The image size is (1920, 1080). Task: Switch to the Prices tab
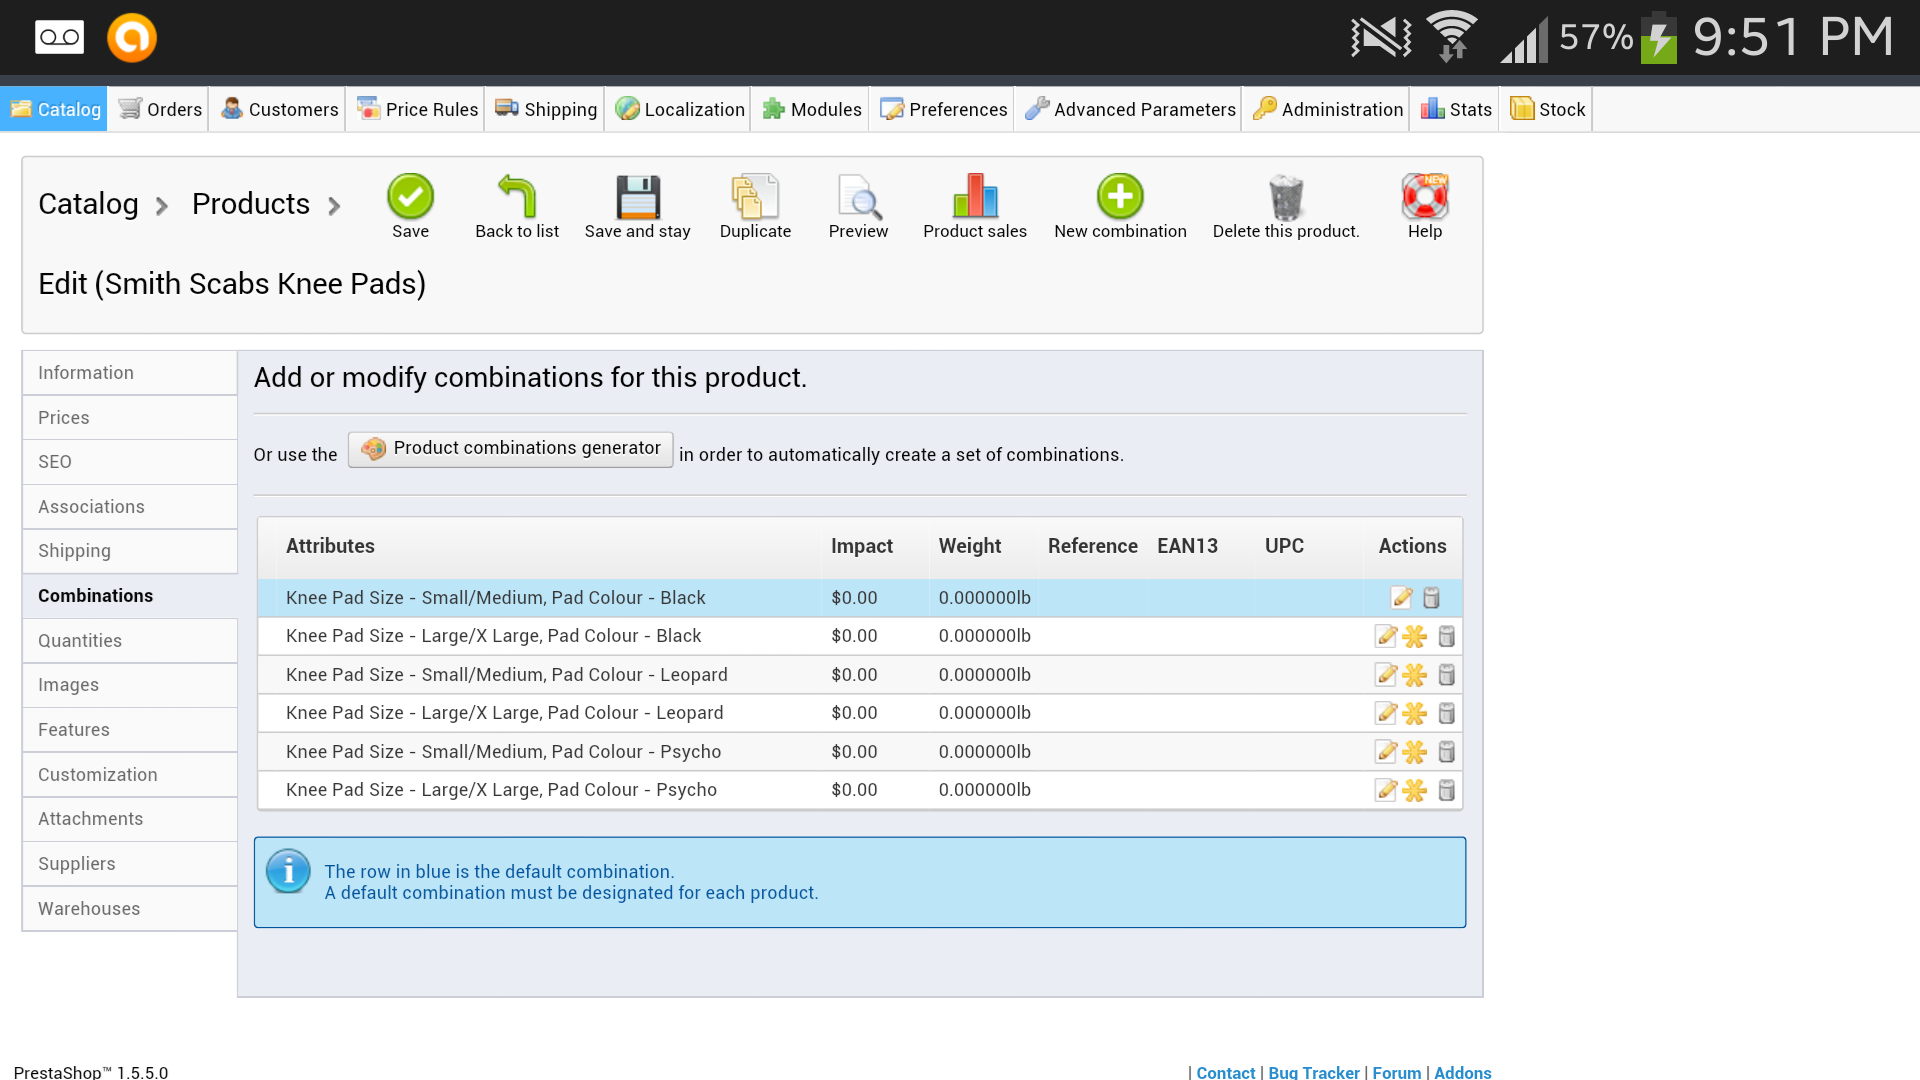click(64, 418)
